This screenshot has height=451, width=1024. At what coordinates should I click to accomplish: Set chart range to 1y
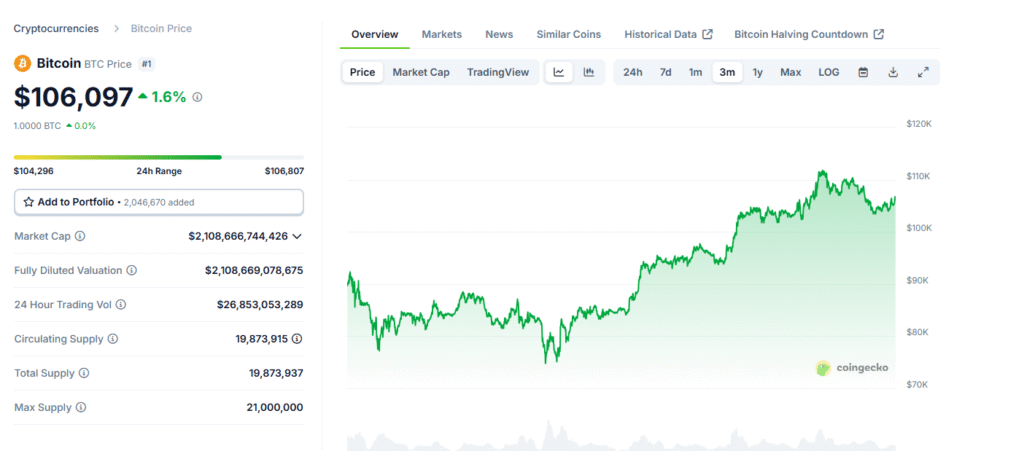[x=758, y=72]
